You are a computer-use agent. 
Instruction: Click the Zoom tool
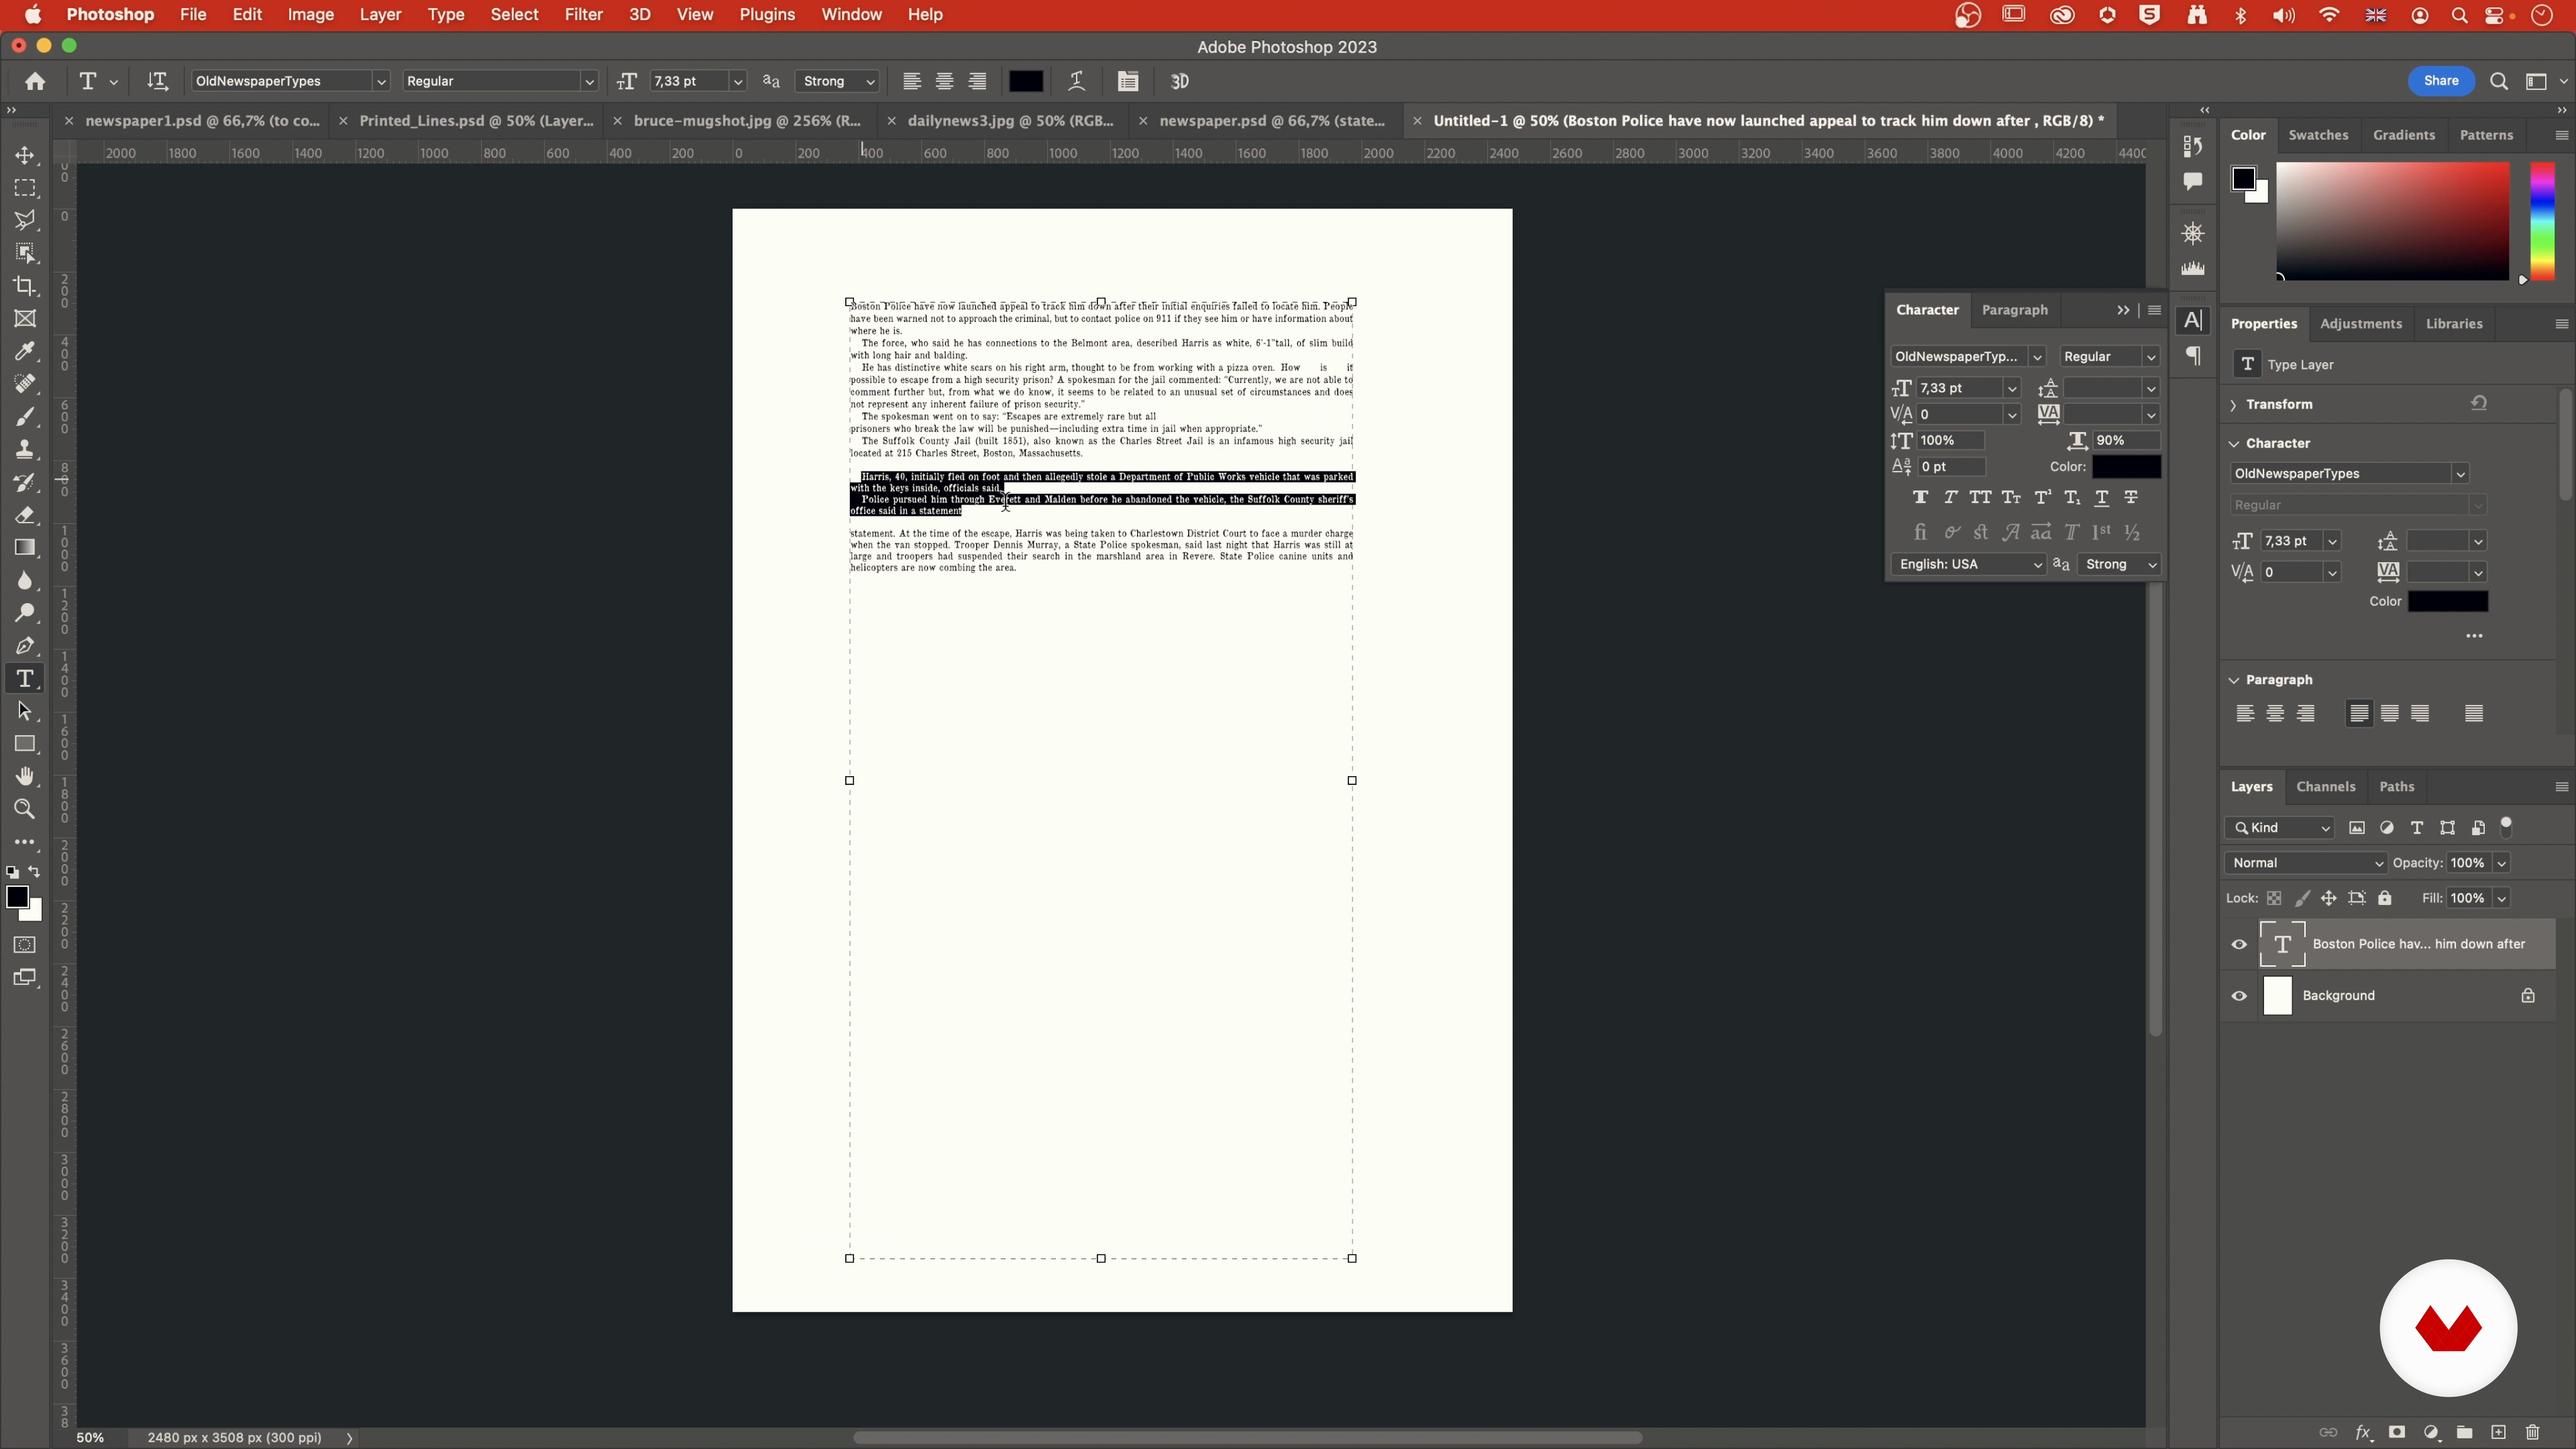25,809
